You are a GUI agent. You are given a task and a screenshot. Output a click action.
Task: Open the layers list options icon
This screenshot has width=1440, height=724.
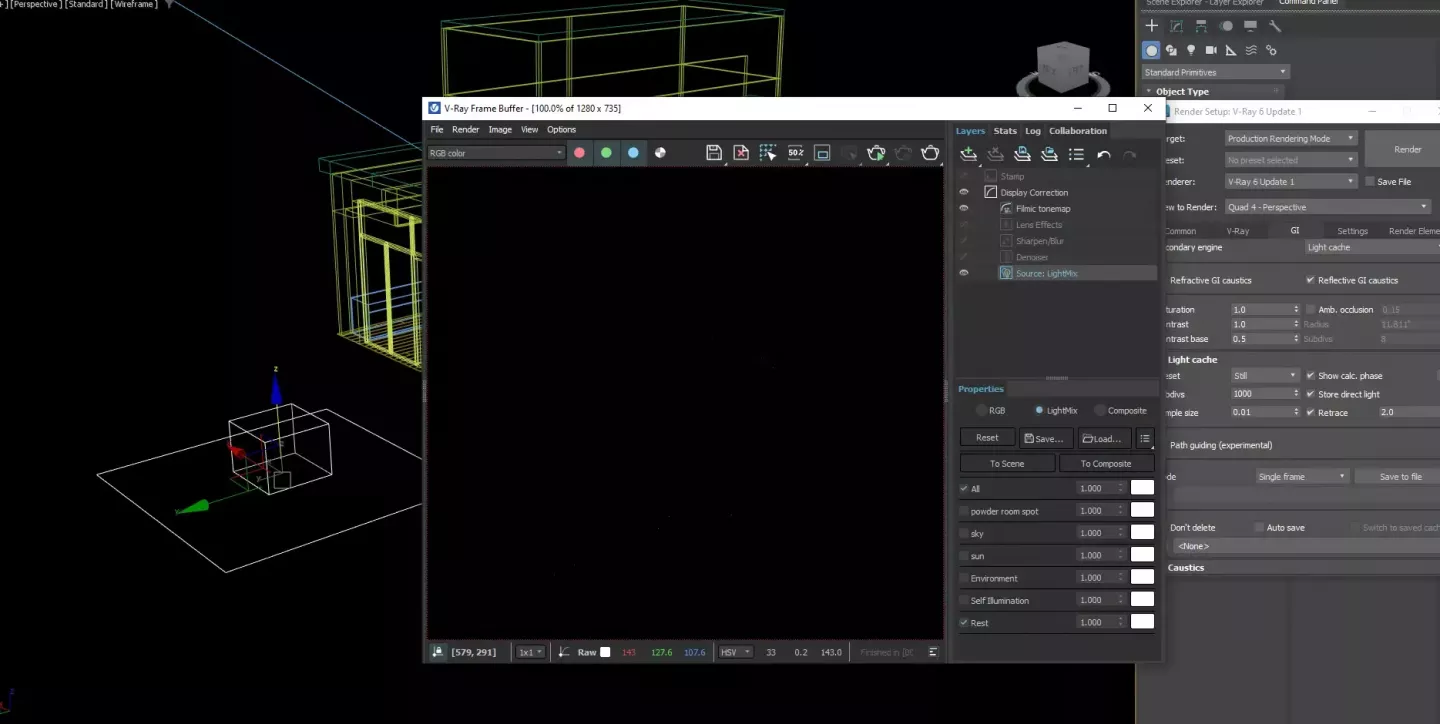(1076, 154)
